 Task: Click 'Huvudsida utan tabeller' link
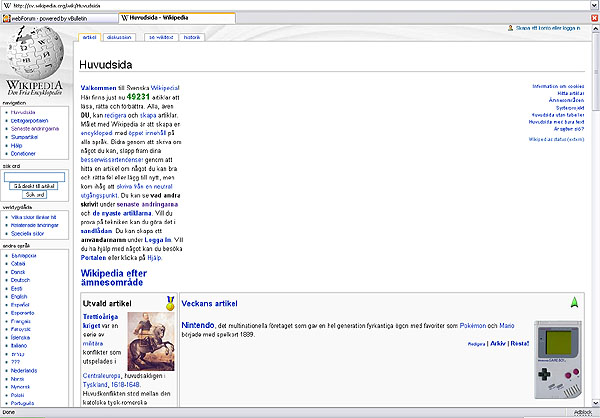[x=558, y=115]
